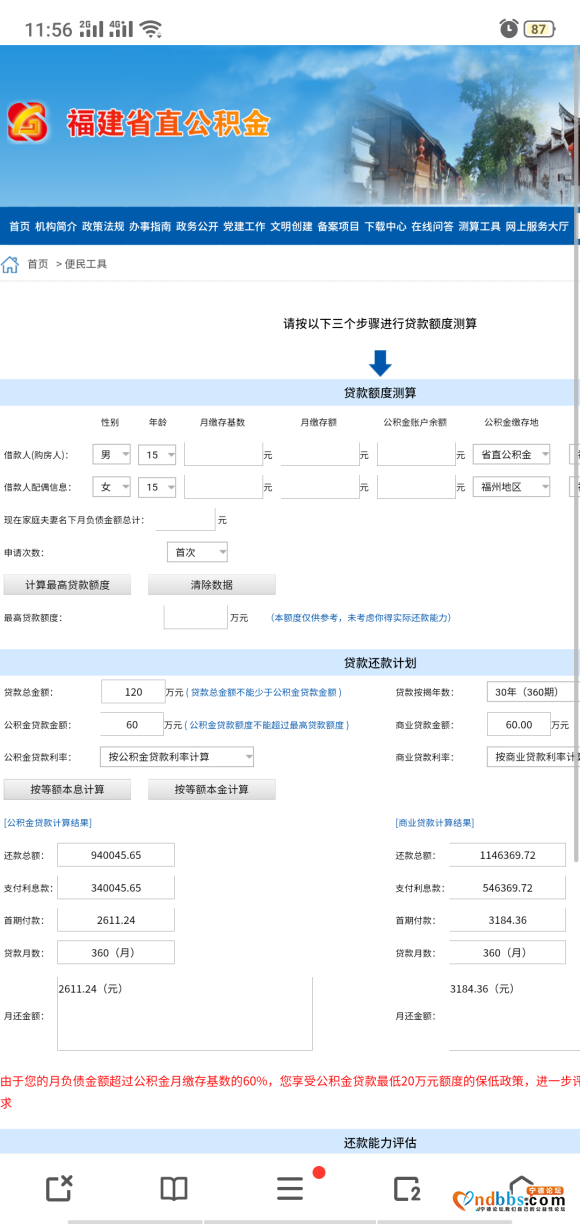Tap [商业贷款计算结果] label
Screen dimensions: 580x1224
click(x=435, y=823)
